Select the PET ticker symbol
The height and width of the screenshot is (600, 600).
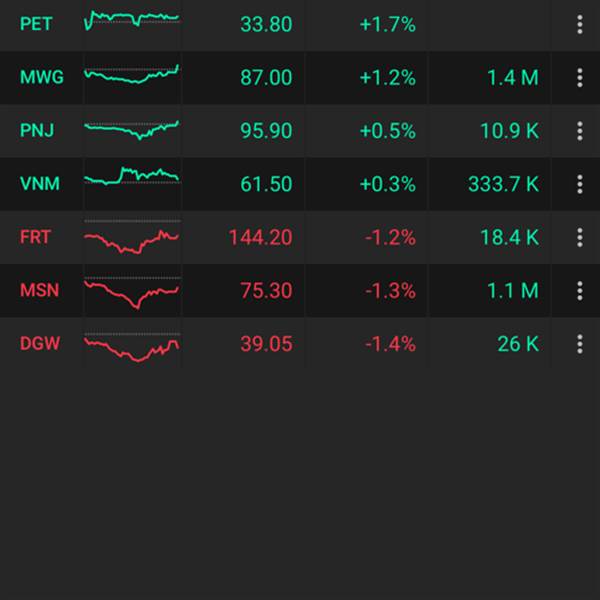36,25
